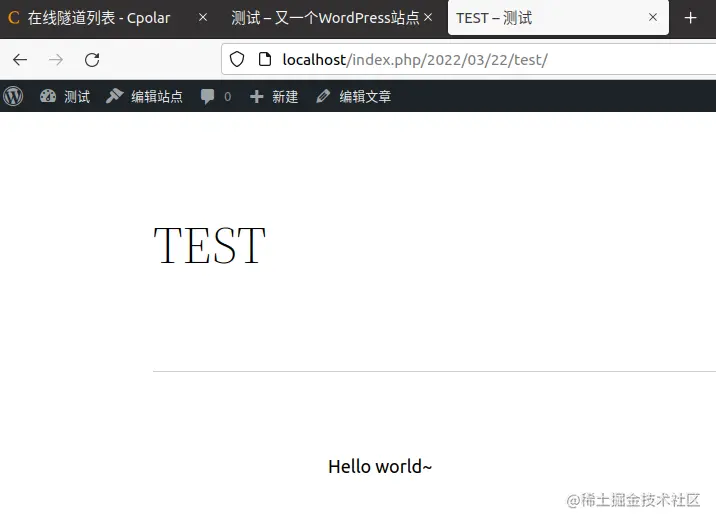This screenshot has width=716, height=524.
Task: Open a new browser tab
Action: (x=690, y=18)
